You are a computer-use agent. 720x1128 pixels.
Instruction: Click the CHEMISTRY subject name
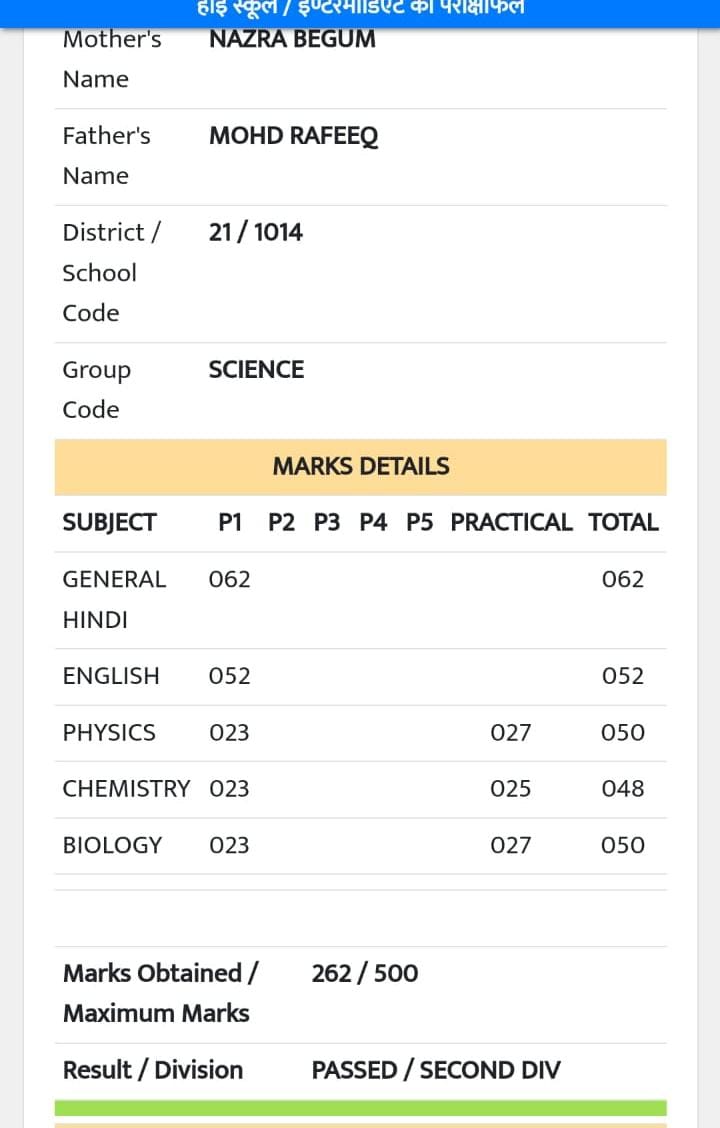pos(126,789)
